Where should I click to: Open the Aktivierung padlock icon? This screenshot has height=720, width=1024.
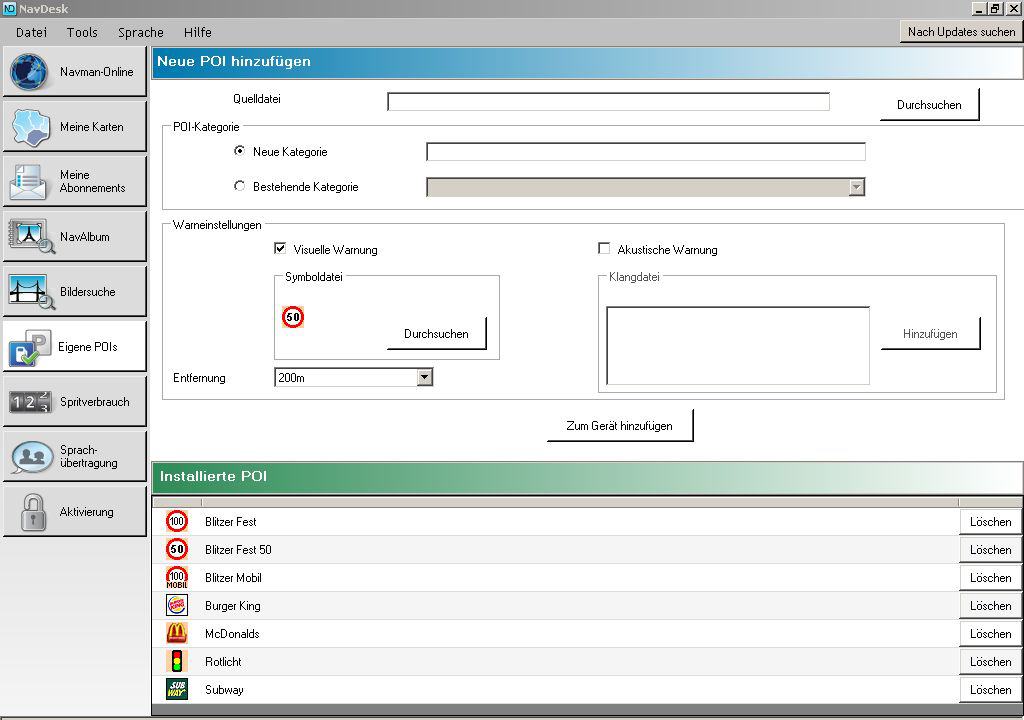tap(30, 512)
